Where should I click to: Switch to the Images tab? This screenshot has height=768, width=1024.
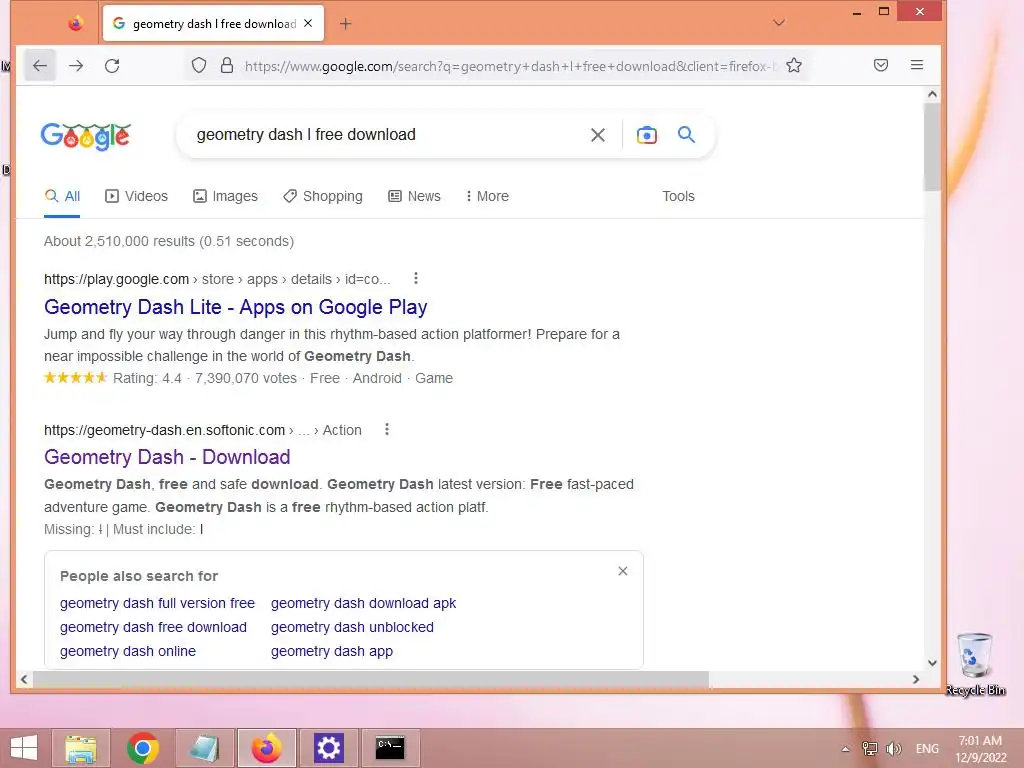pos(225,196)
